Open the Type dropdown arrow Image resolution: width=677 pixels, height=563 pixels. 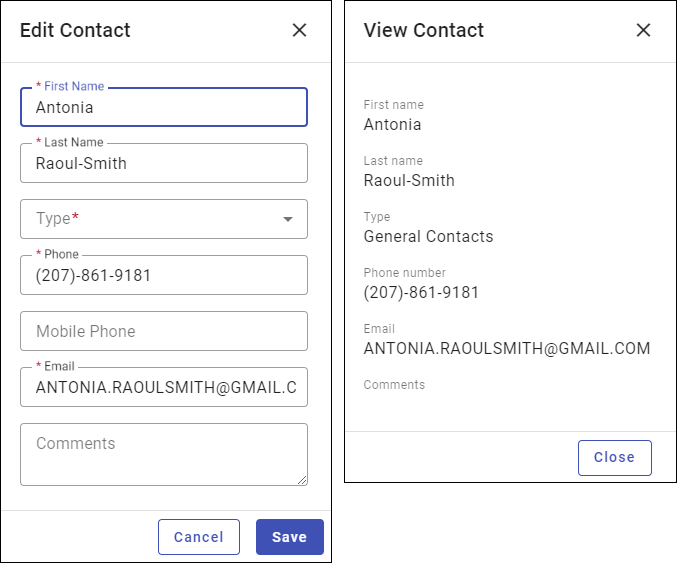point(288,219)
